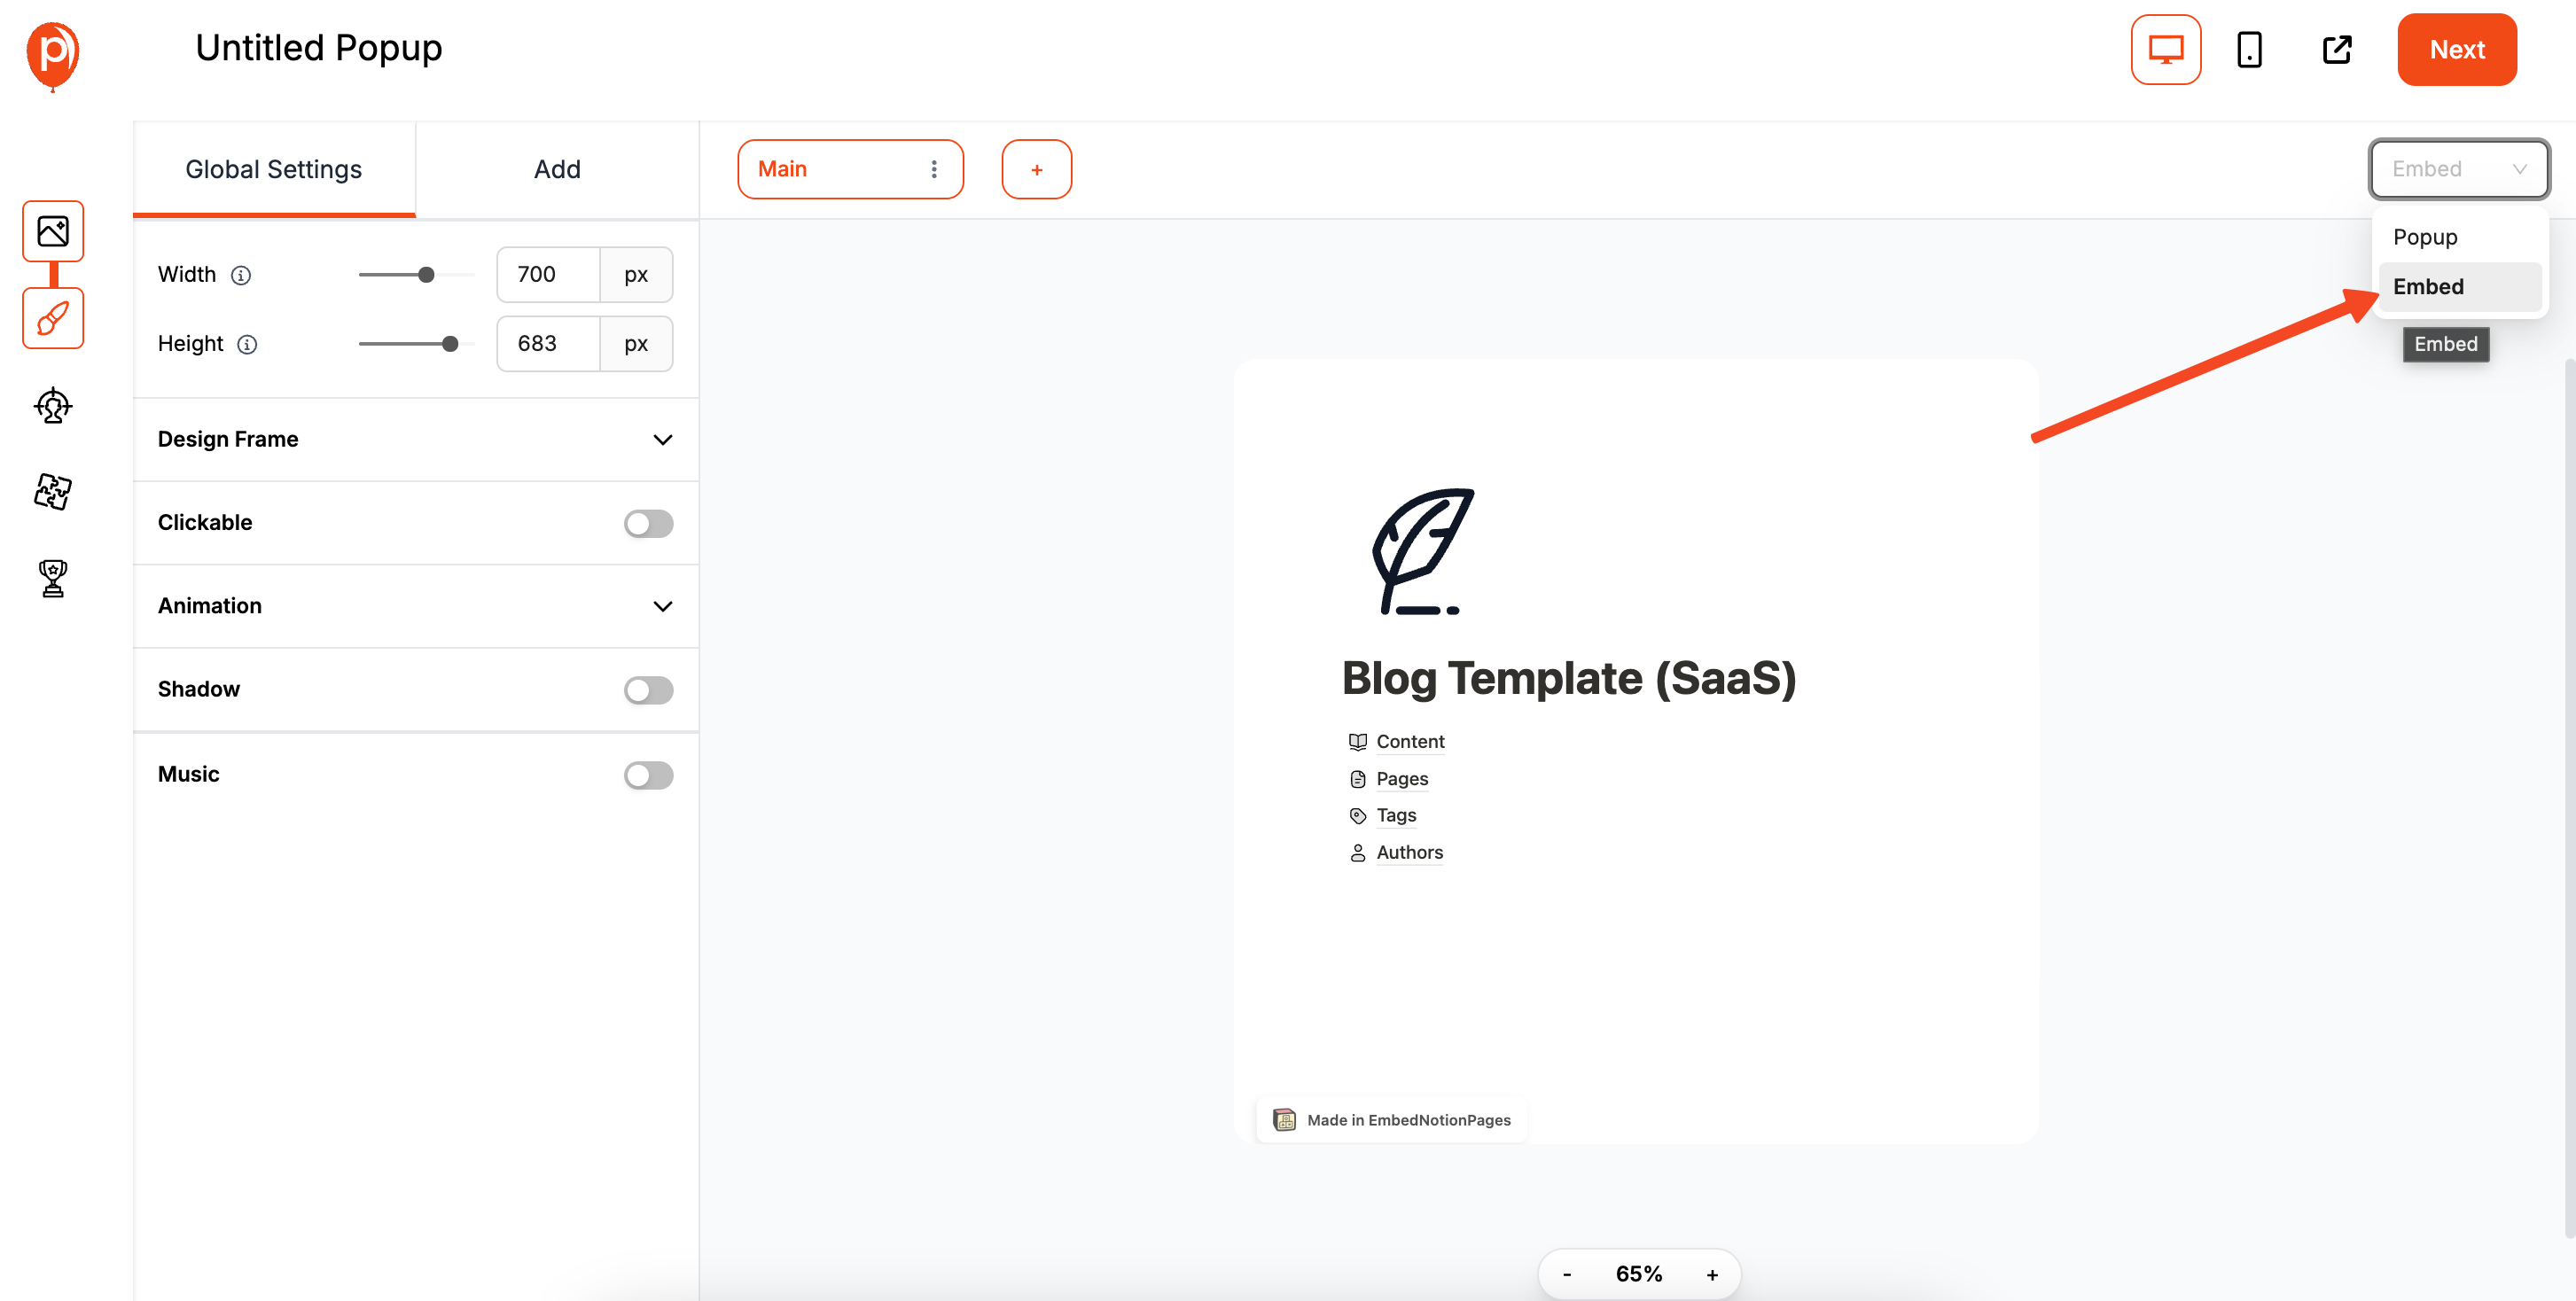
Task: Switch to the Add tab
Action: 557,169
